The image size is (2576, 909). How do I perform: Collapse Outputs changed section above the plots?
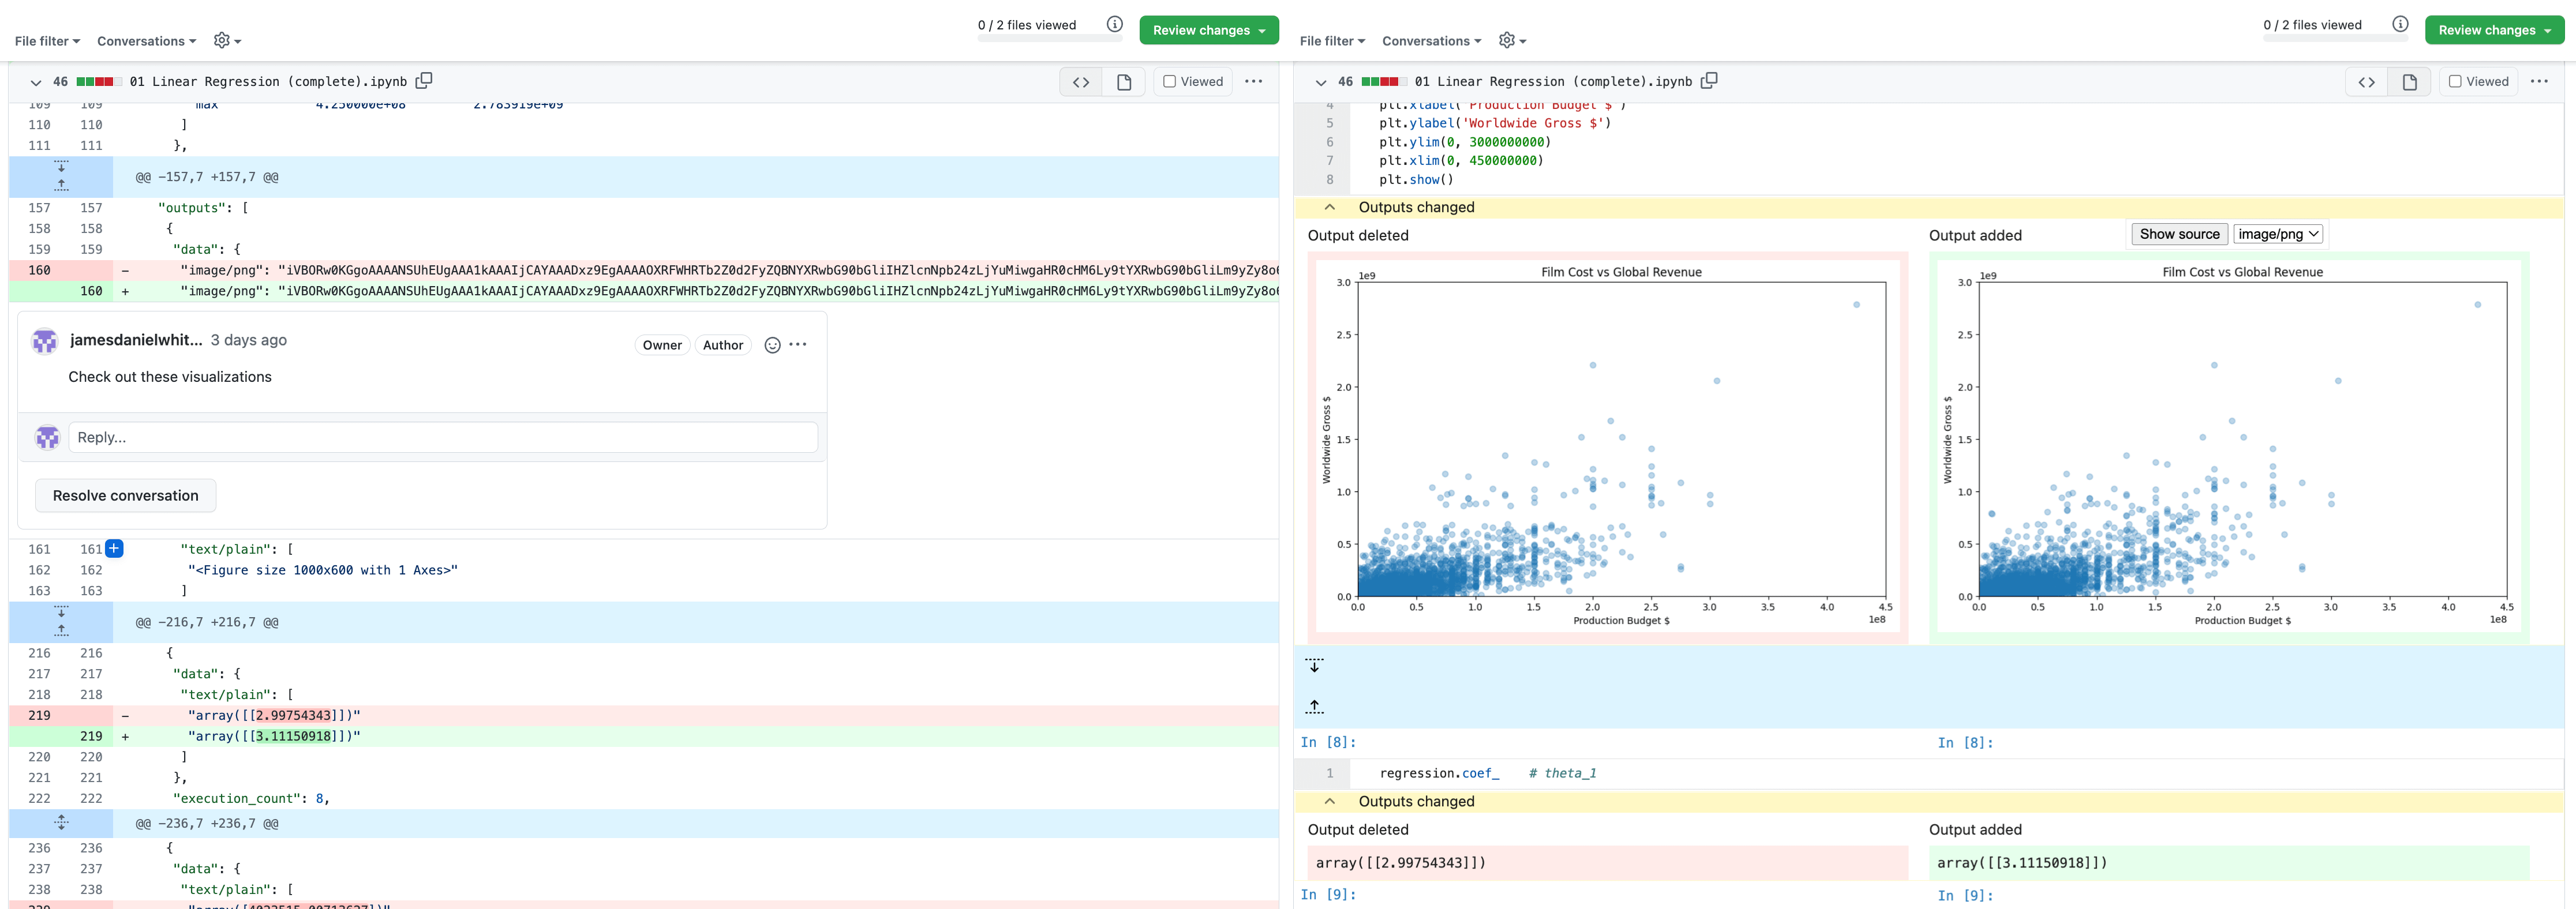(1329, 207)
